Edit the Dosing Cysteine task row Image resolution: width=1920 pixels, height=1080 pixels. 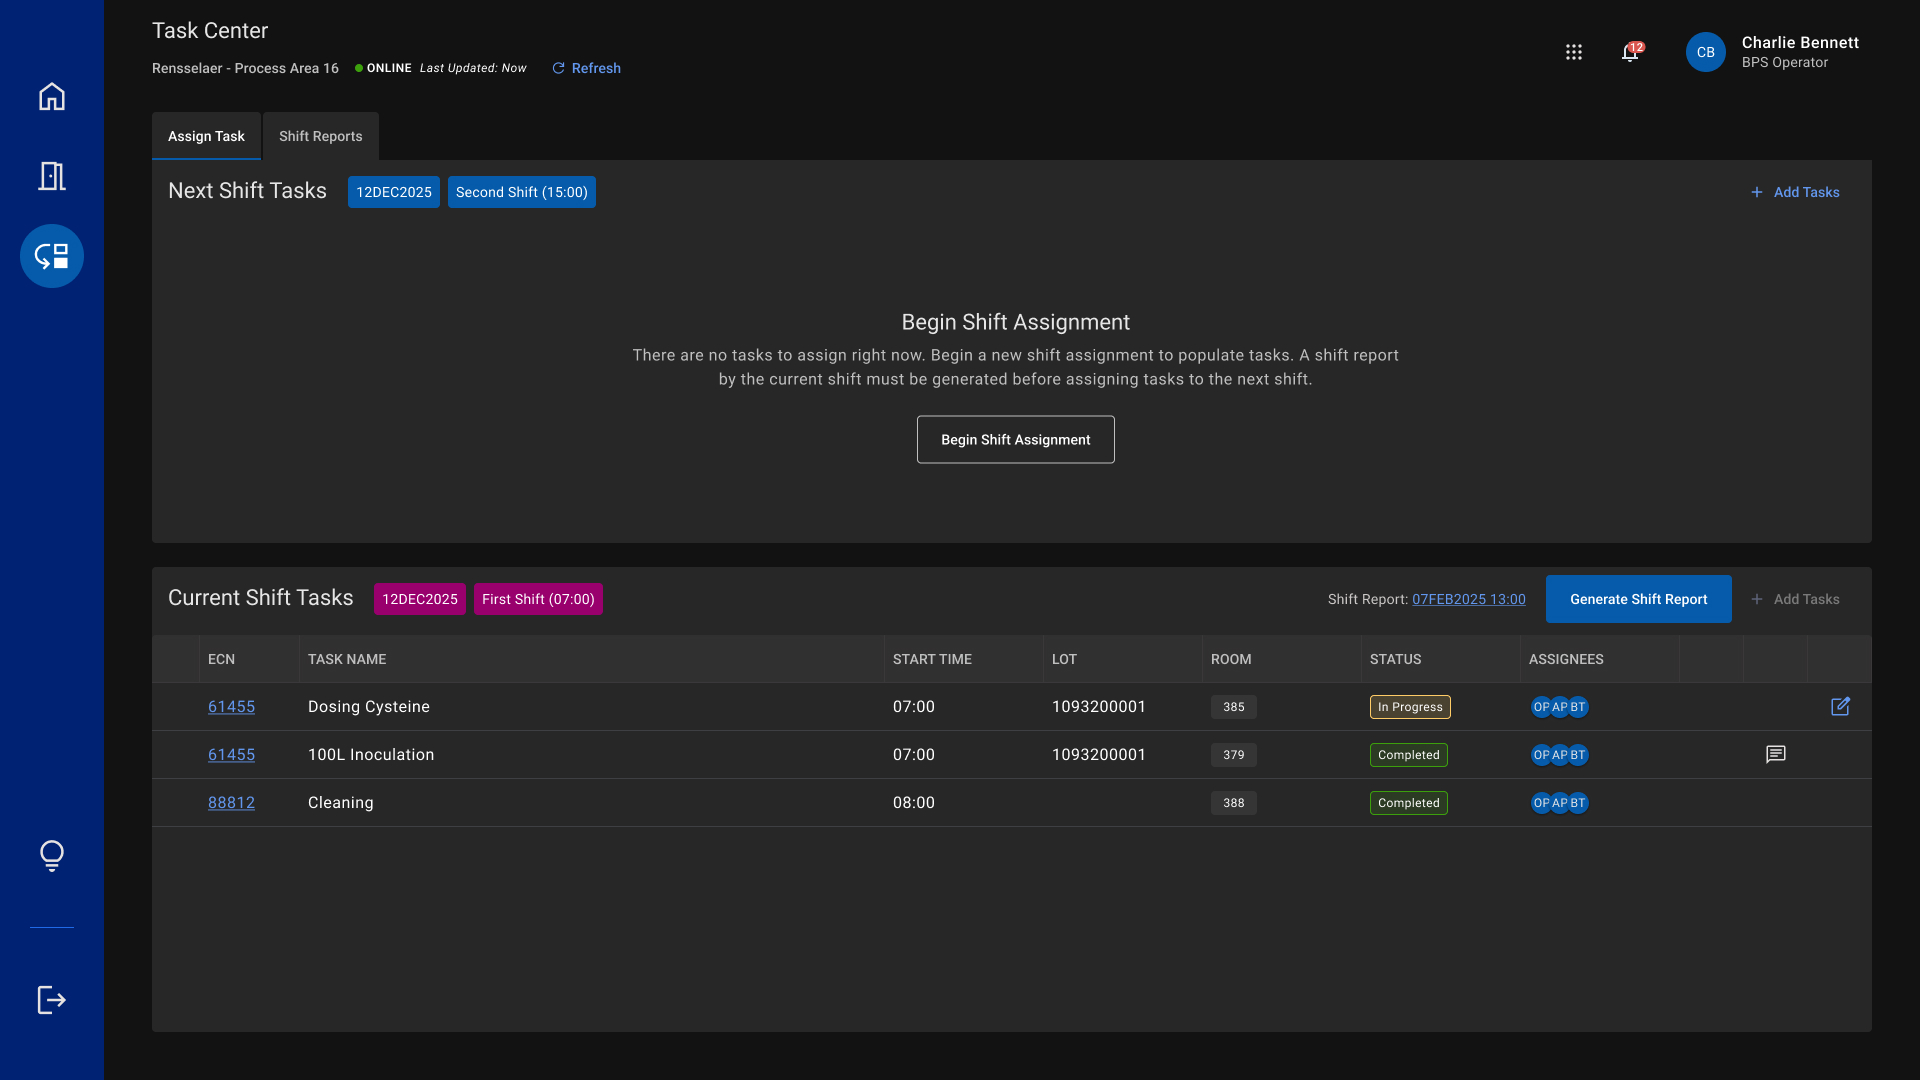coord(1840,707)
